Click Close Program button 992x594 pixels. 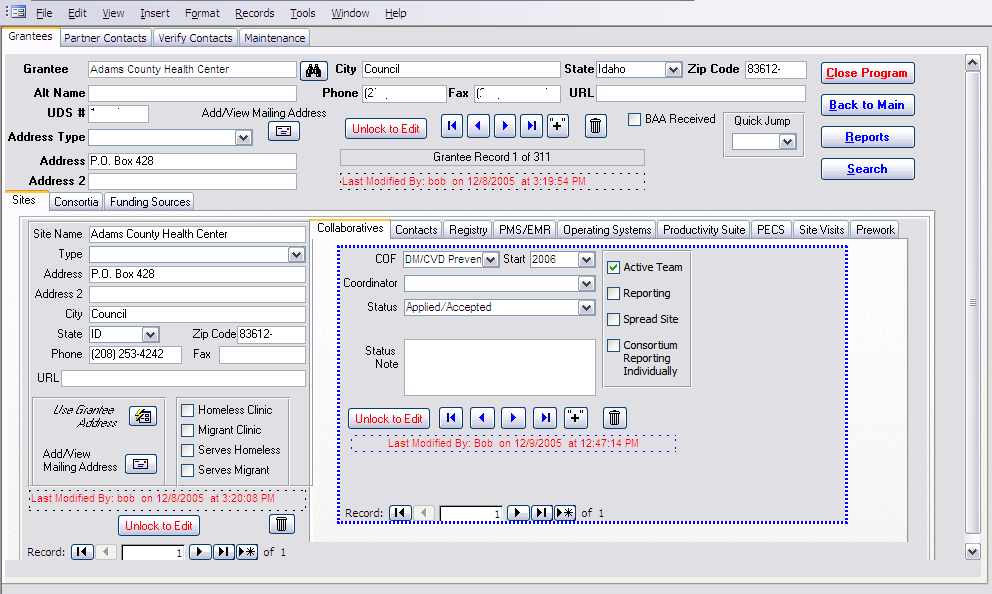point(867,73)
